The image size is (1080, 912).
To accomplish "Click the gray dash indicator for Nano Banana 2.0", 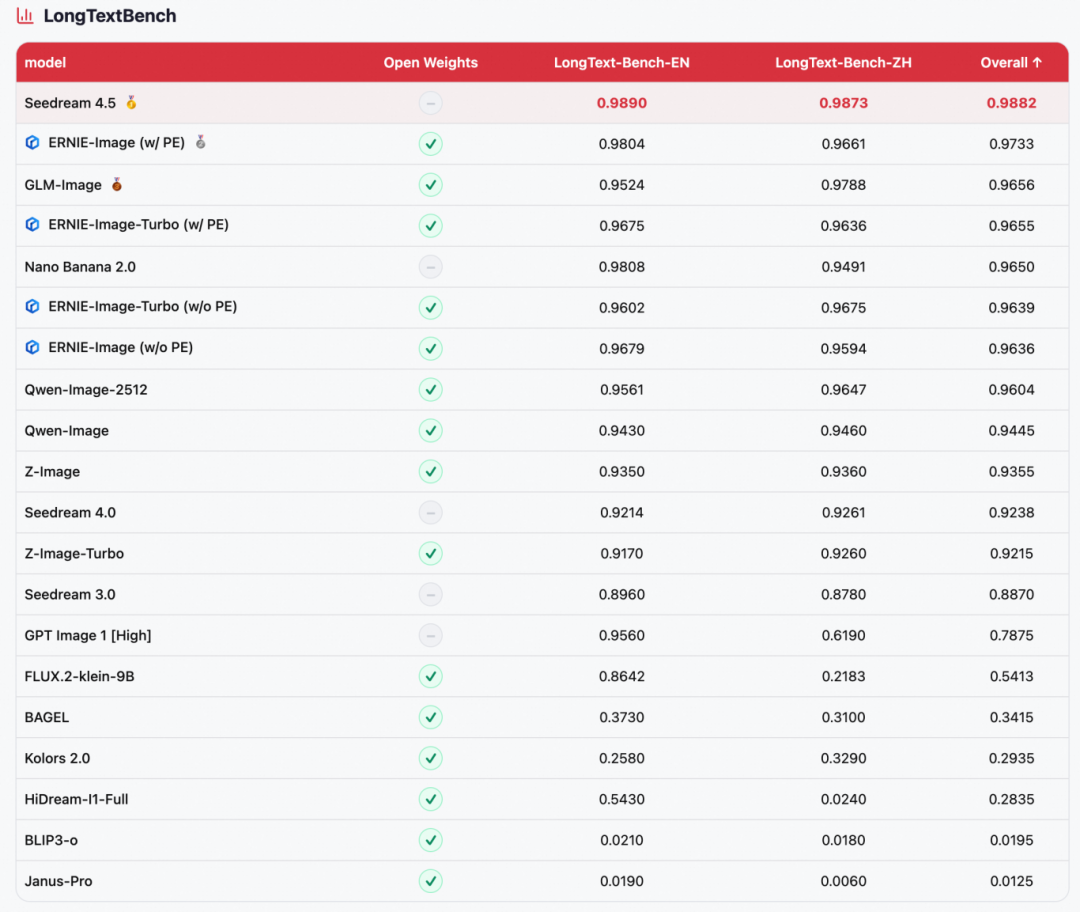I will (430, 267).
